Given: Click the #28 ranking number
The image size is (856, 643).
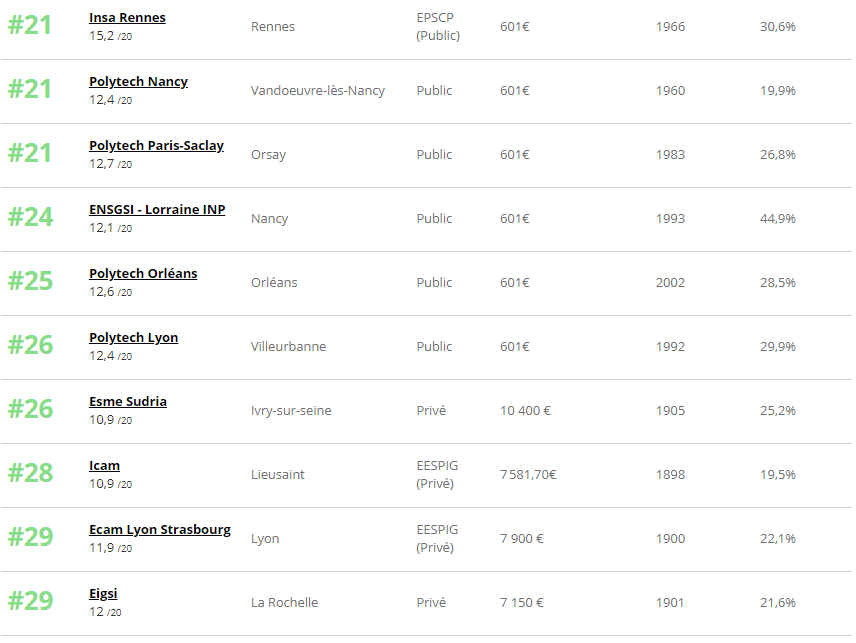Looking at the screenshot, I should (x=30, y=473).
